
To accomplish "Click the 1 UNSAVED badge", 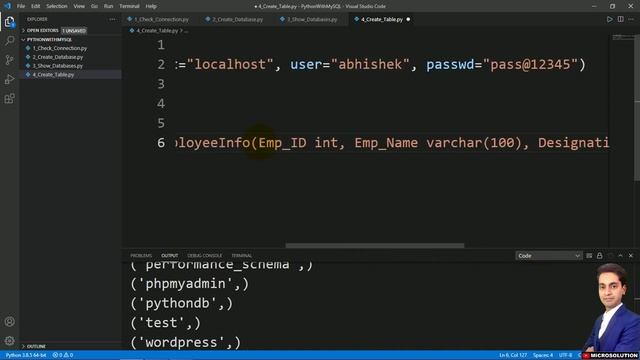I will point(74,31).
